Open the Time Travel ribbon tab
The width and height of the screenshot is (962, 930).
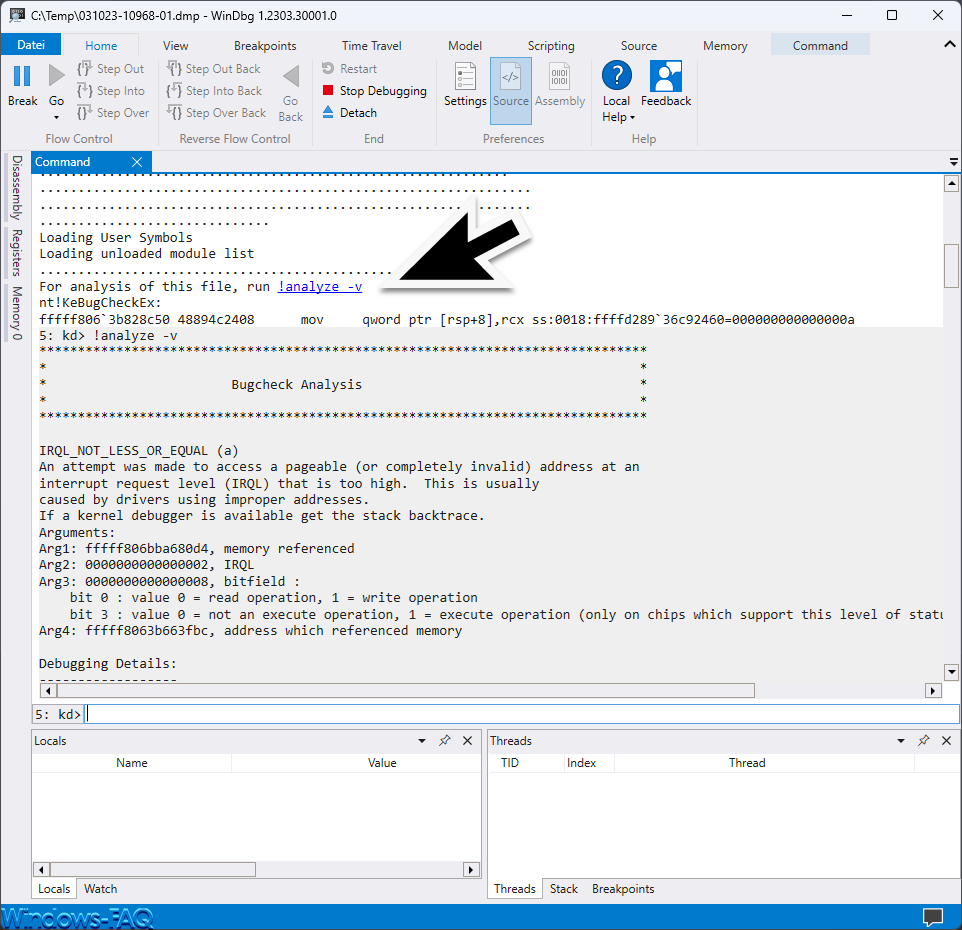click(x=371, y=45)
